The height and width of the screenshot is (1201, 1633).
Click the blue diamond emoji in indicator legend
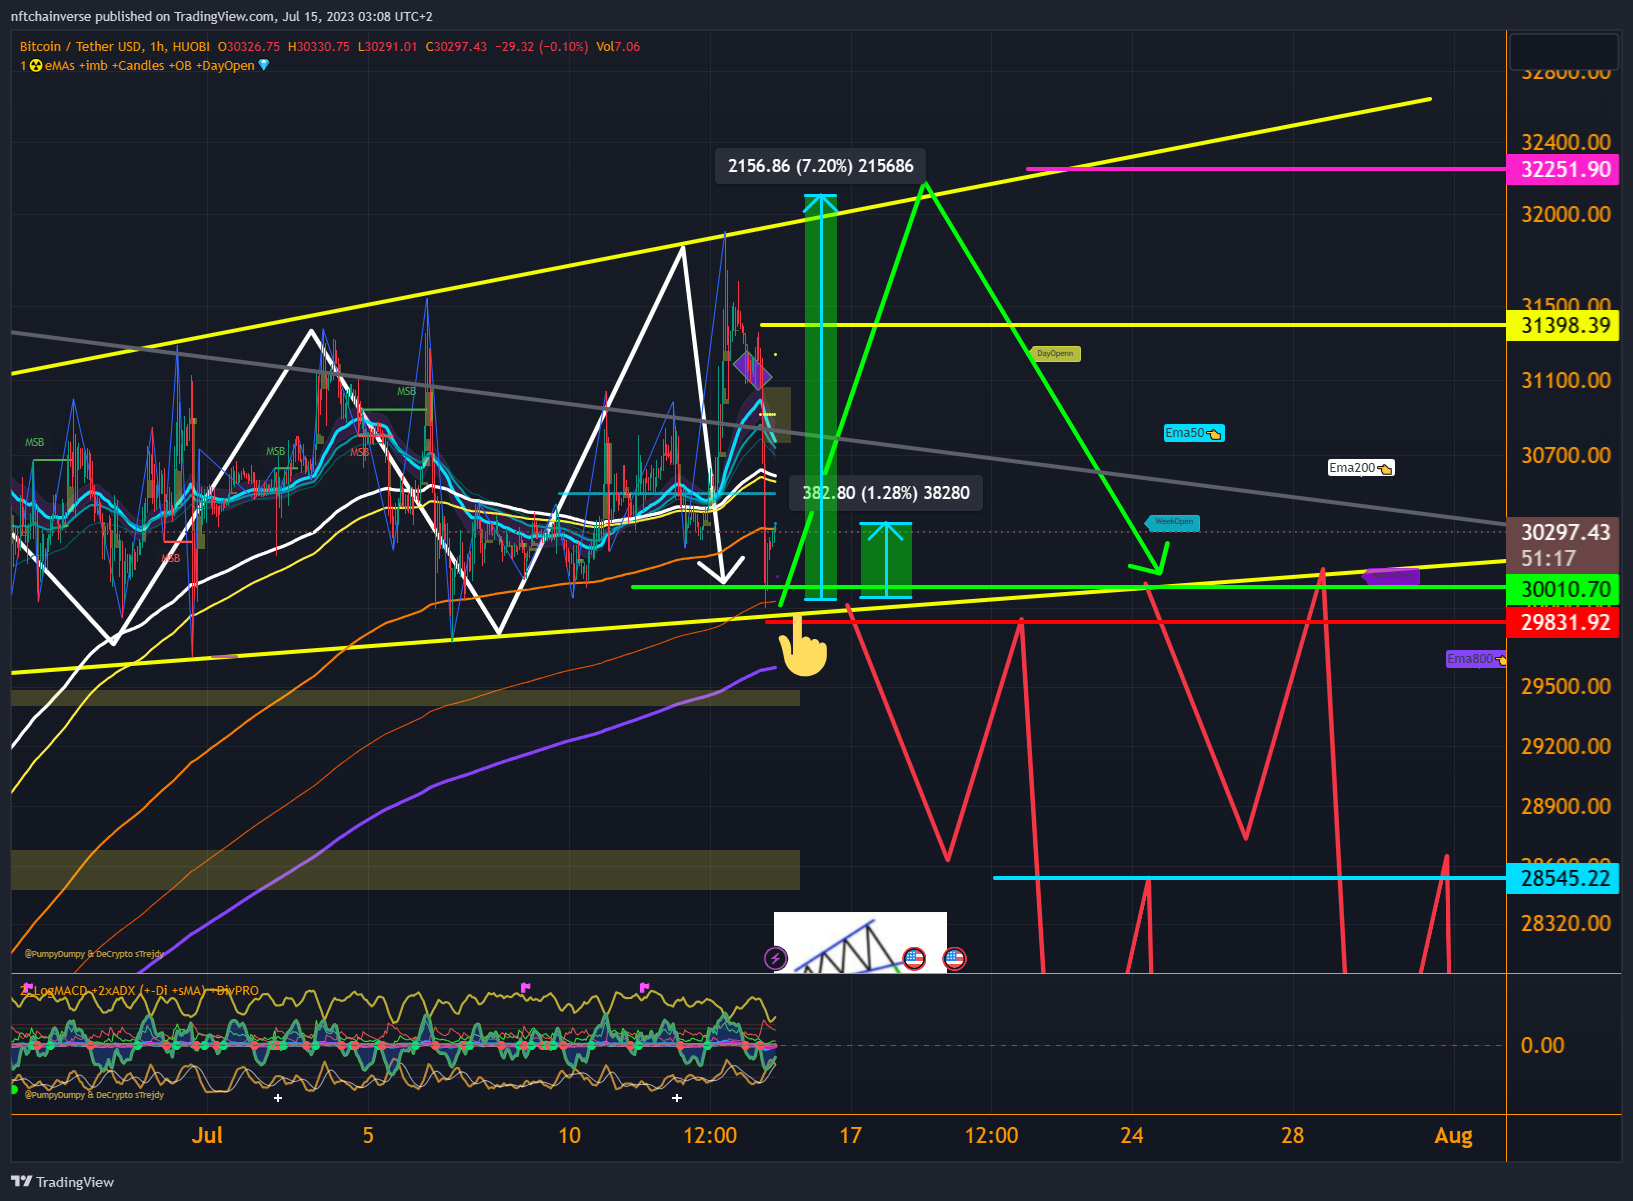264,66
